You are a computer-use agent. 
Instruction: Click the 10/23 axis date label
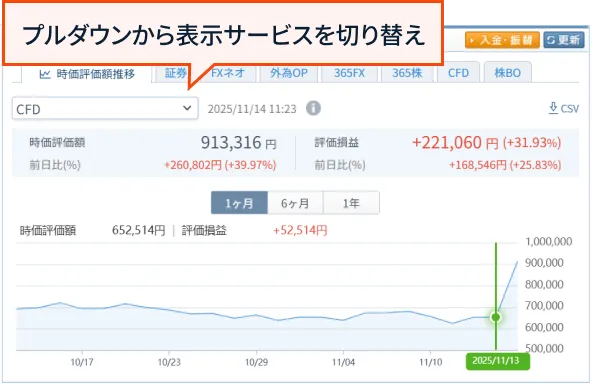tap(169, 362)
